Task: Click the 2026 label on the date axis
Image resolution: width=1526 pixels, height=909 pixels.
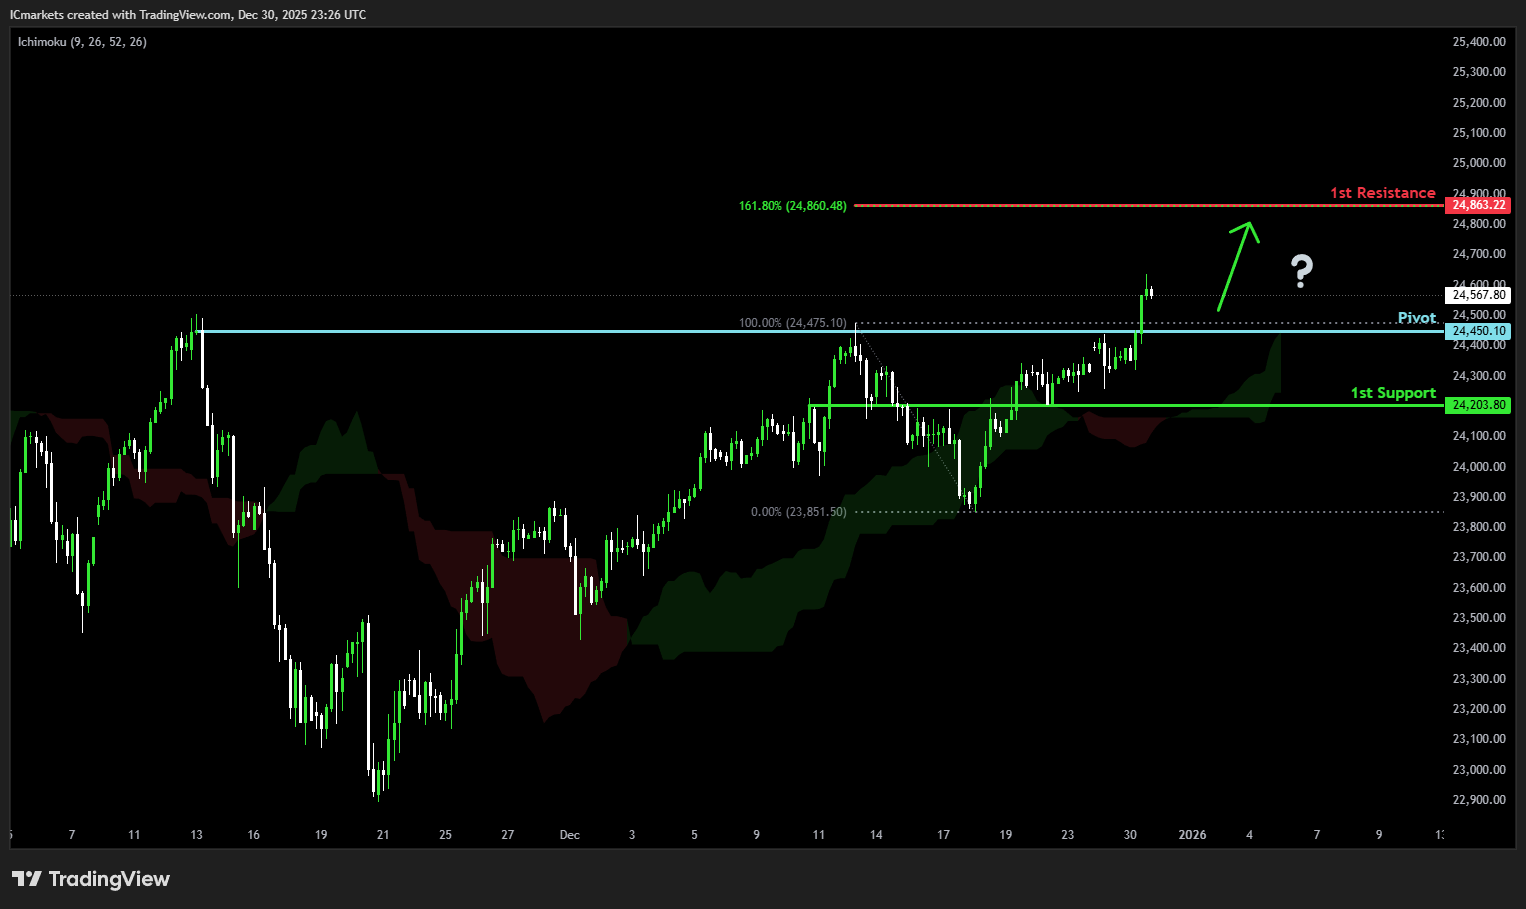Action: pos(1192,835)
